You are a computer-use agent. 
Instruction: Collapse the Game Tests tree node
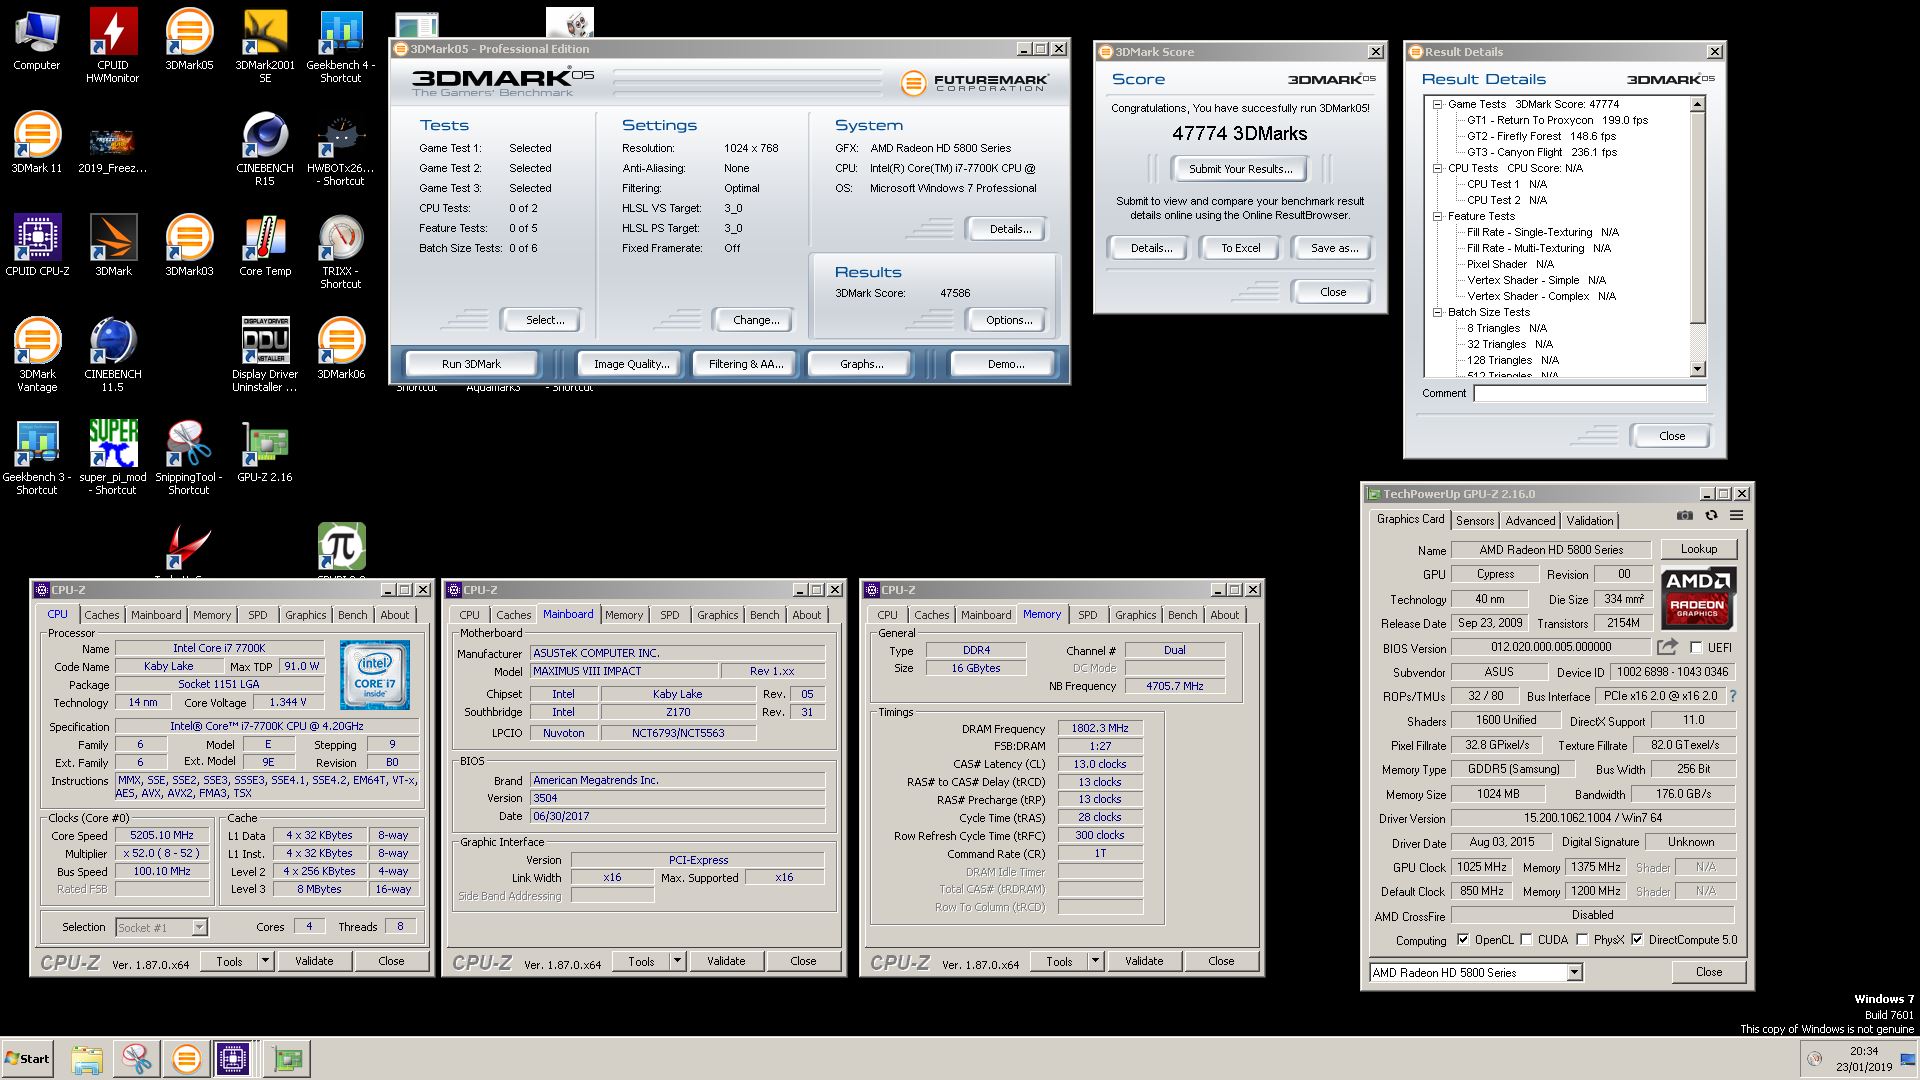coord(1437,104)
